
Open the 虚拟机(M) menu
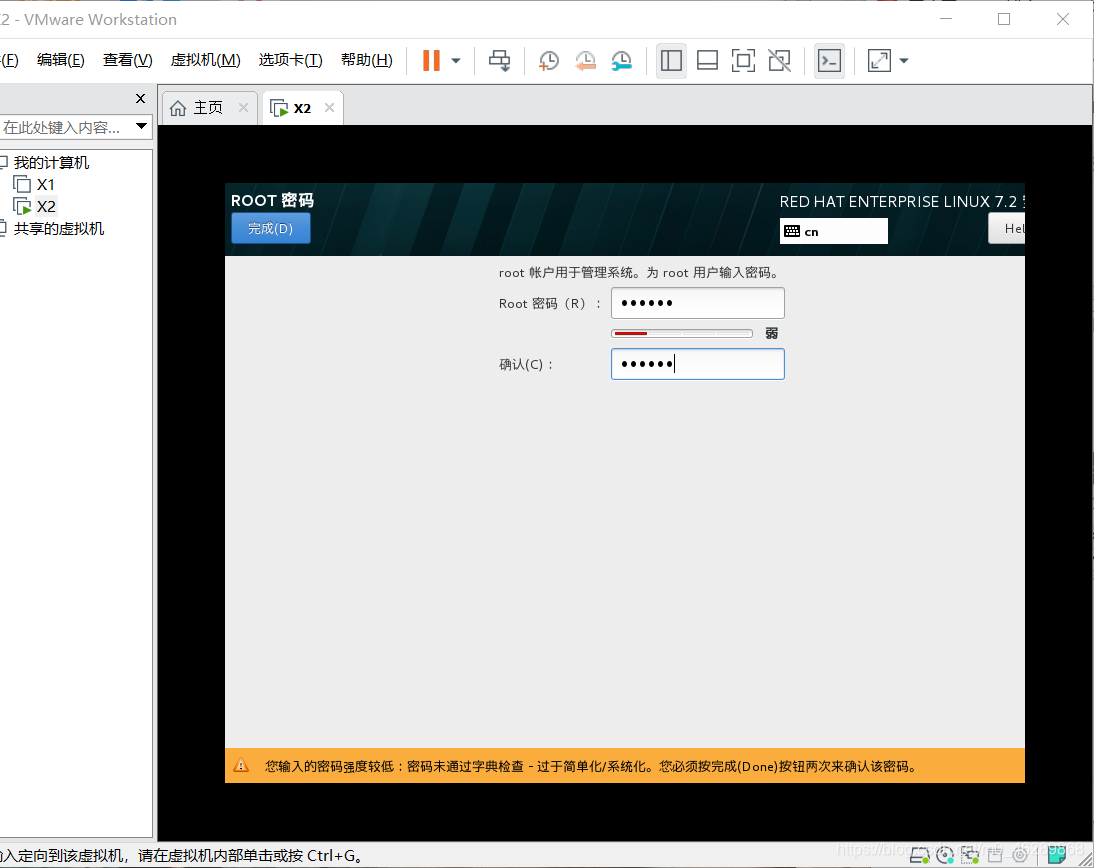tap(206, 60)
